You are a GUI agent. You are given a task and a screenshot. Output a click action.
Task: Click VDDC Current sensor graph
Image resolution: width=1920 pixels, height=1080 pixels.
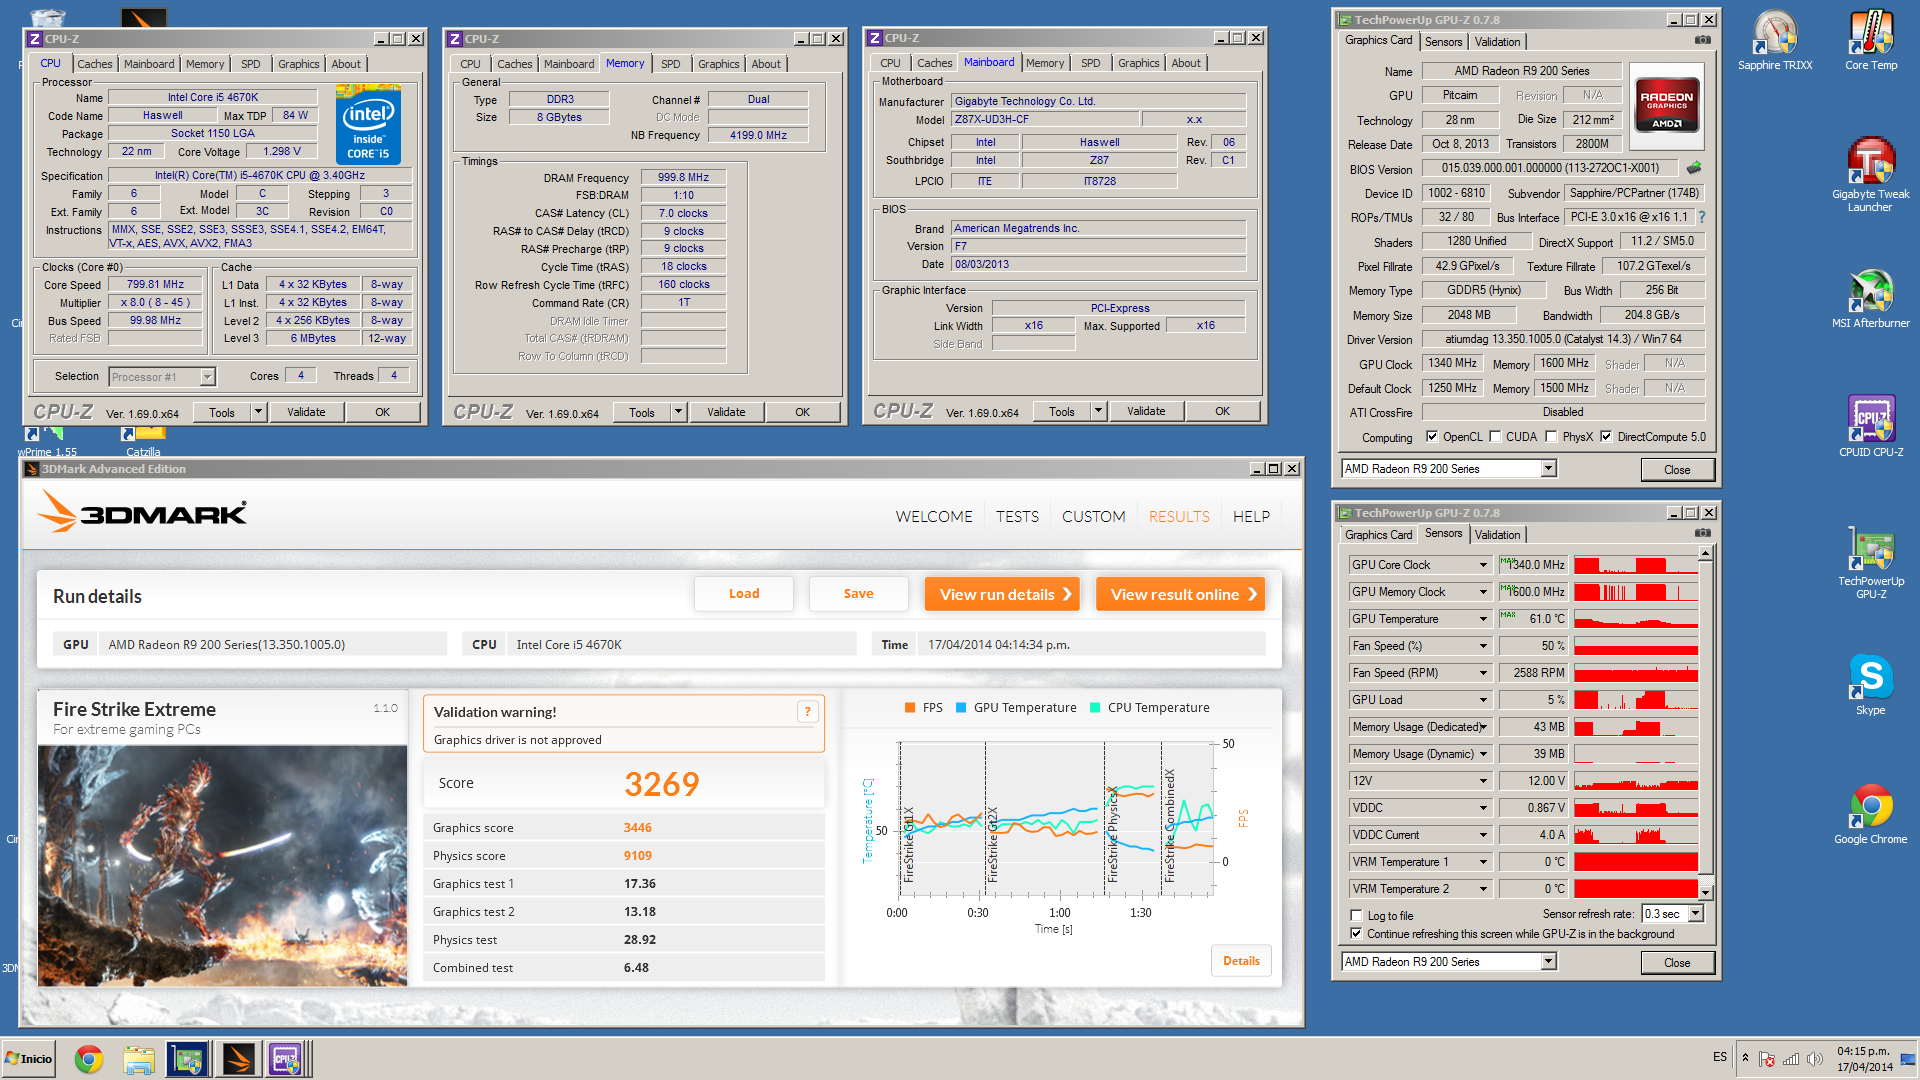tap(1636, 835)
